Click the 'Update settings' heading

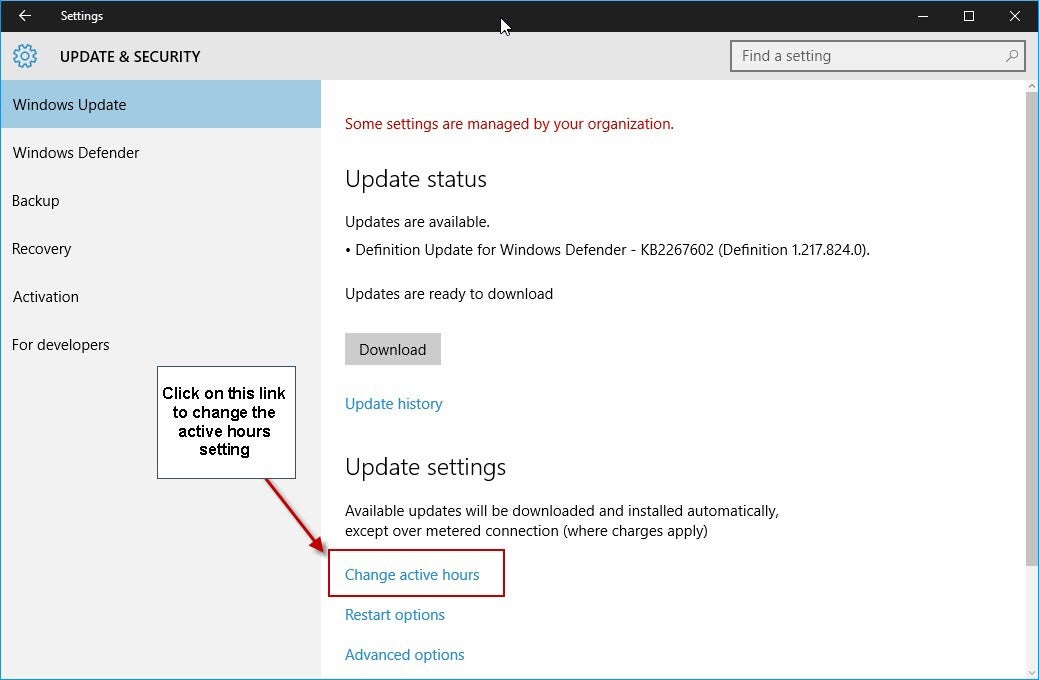point(425,467)
